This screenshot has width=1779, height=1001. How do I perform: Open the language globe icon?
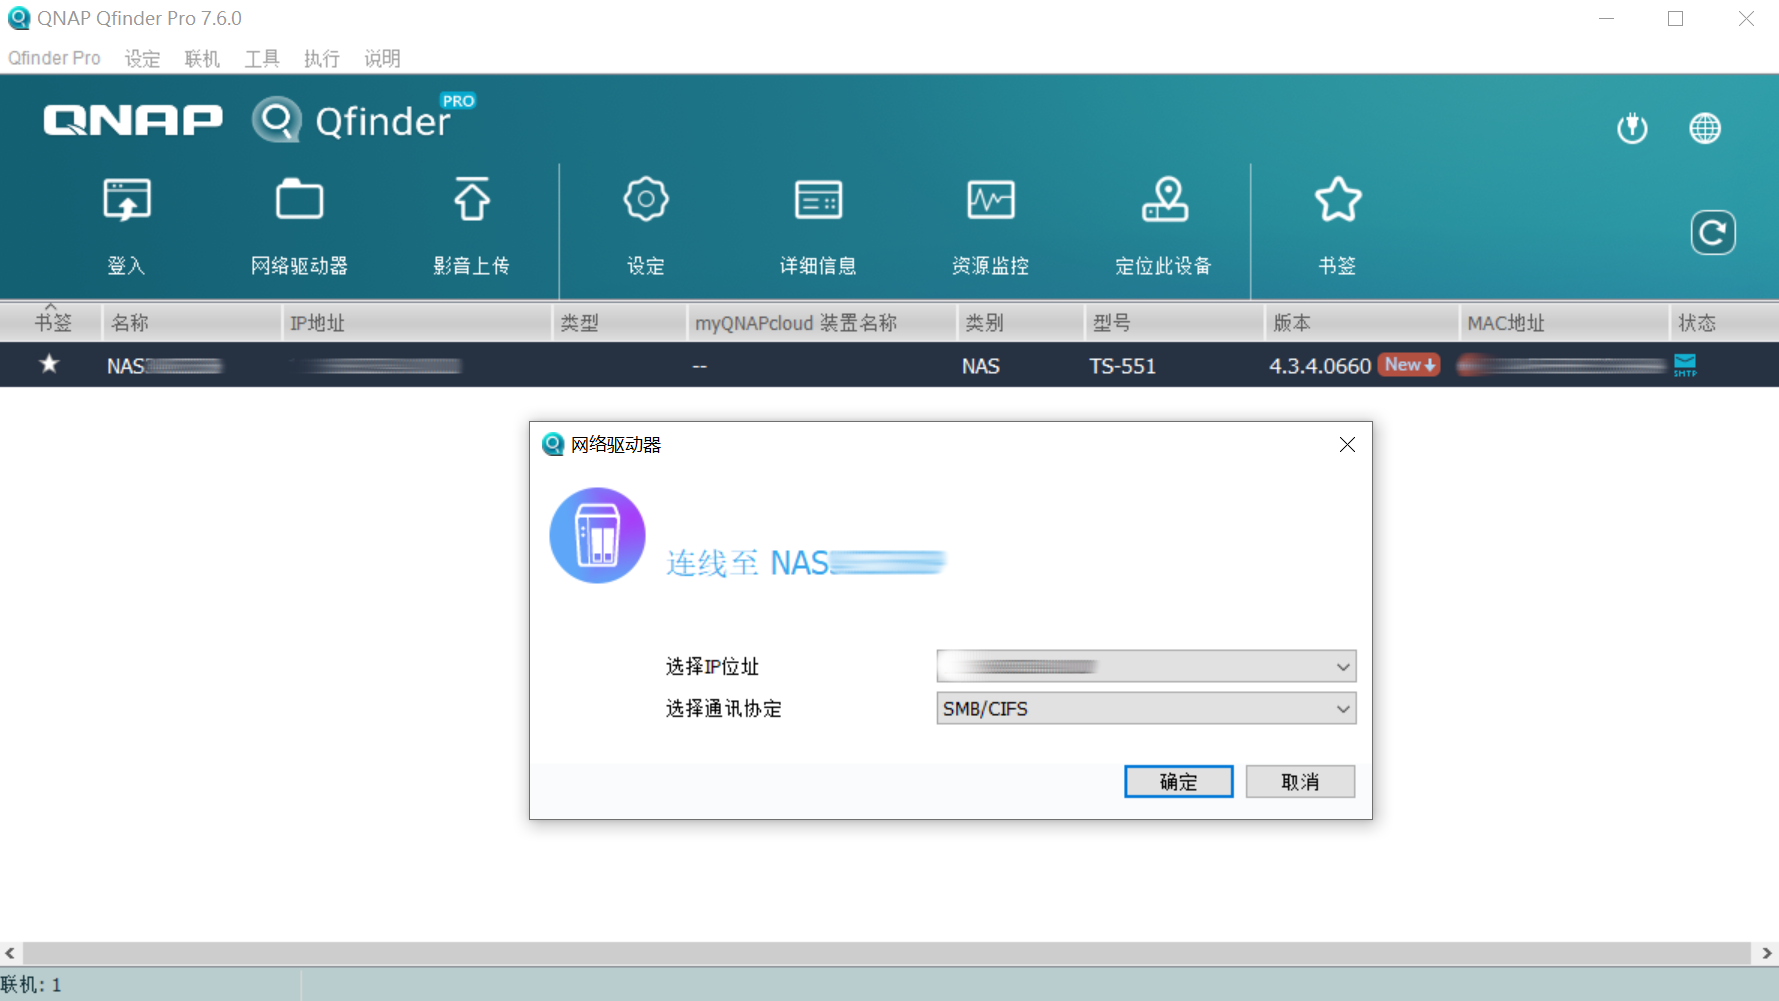1705,128
